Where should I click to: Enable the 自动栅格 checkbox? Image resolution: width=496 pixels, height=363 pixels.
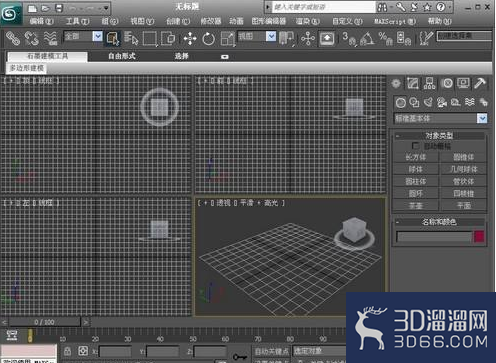tap(415, 146)
